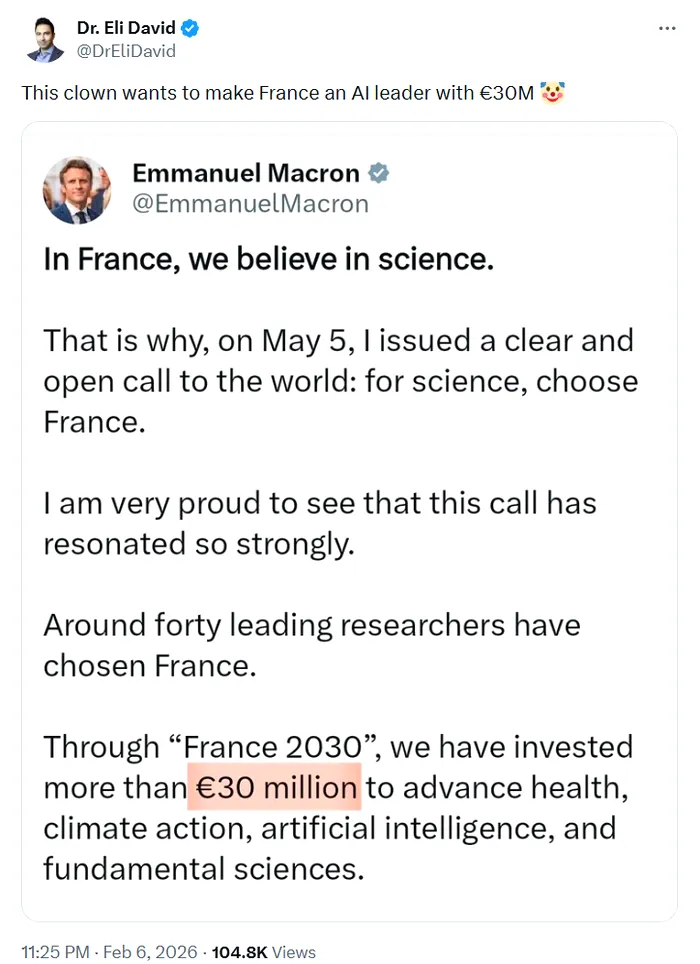Click the verified badge next to Emmanuel Macron
Screen dimensions: 700x964
click(379, 173)
